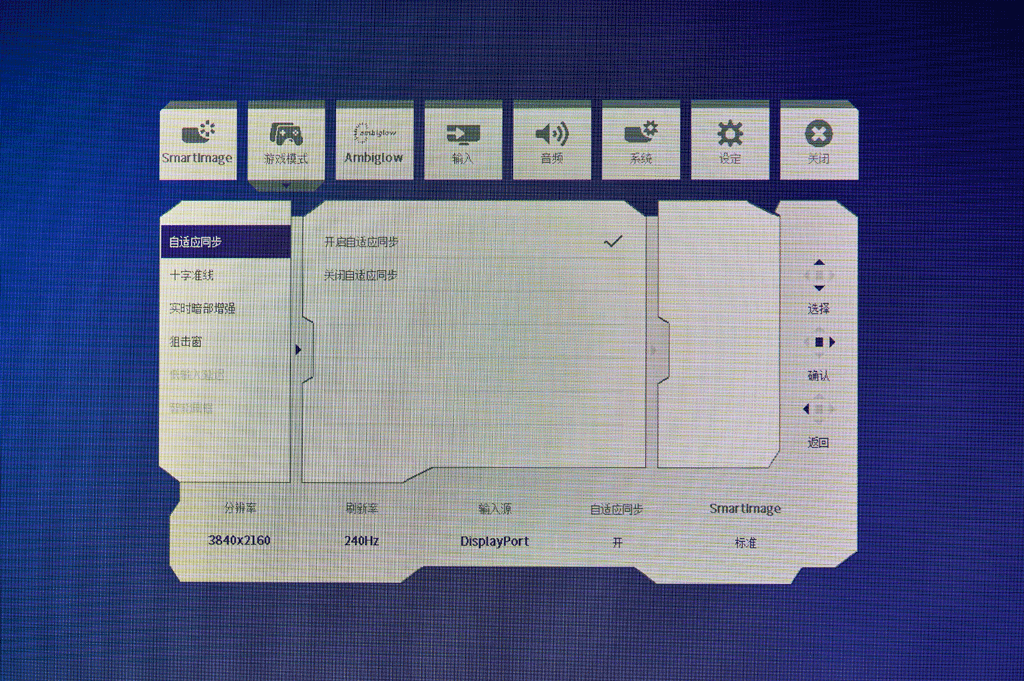Click the DisplayPort input value
This screenshot has height=681, width=1024.
click(x=494, y=541)
